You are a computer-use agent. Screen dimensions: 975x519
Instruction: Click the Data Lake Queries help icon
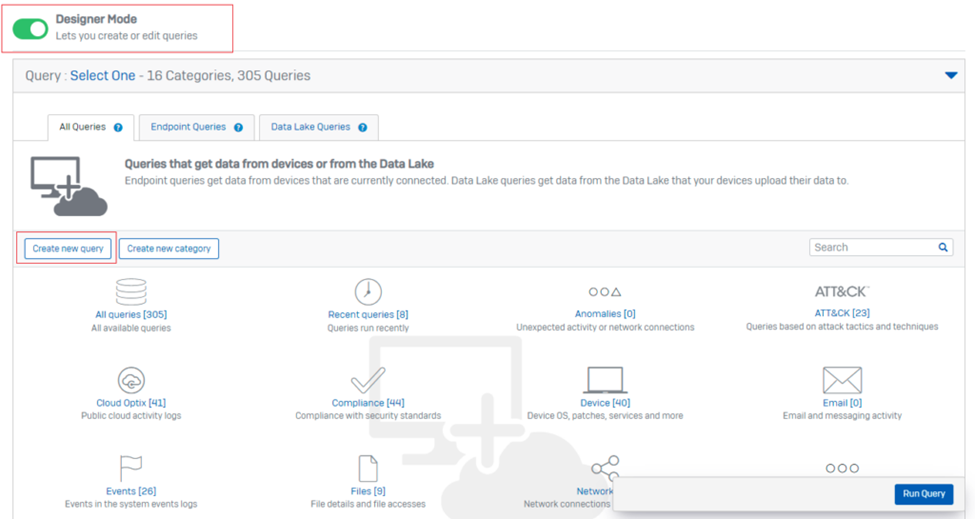tap(363, 127)
